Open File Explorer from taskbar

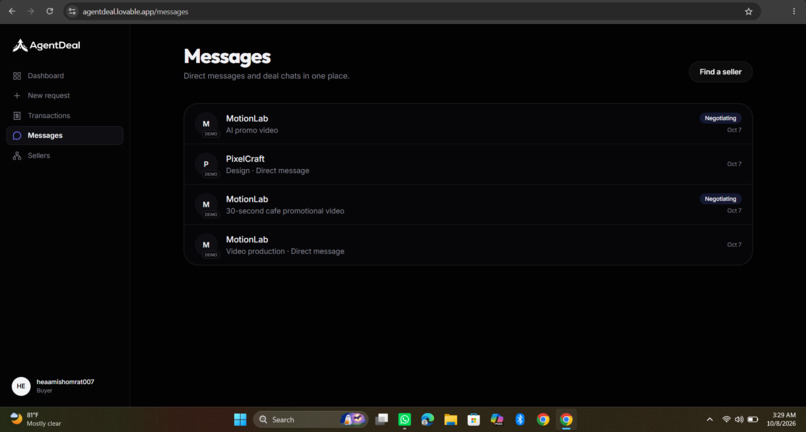[x=451, y=420]
